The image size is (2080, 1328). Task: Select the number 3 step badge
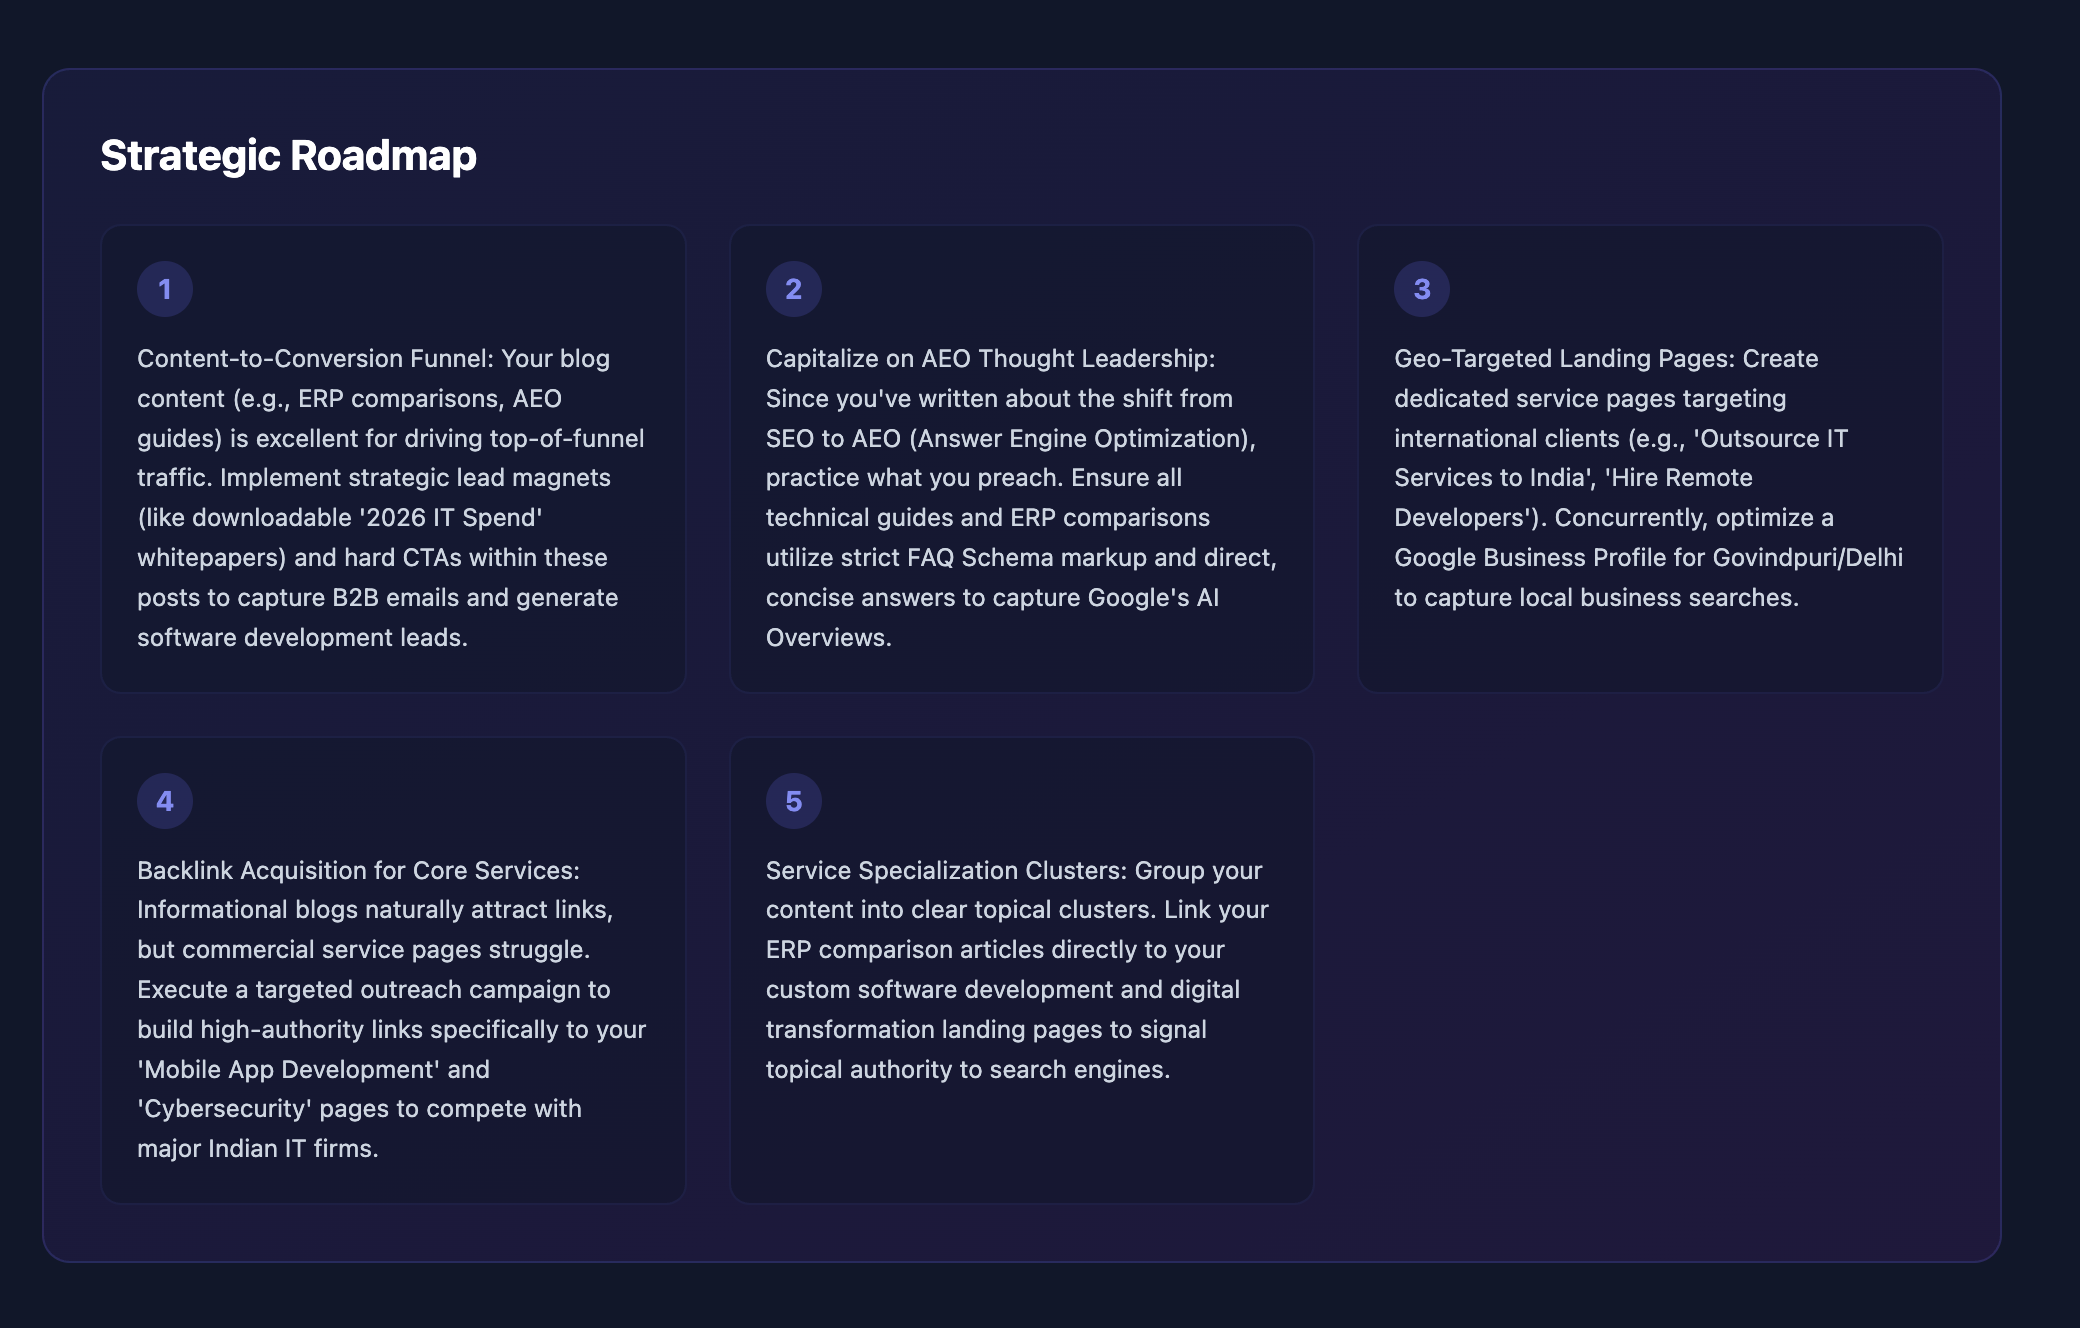(1422, 289)
